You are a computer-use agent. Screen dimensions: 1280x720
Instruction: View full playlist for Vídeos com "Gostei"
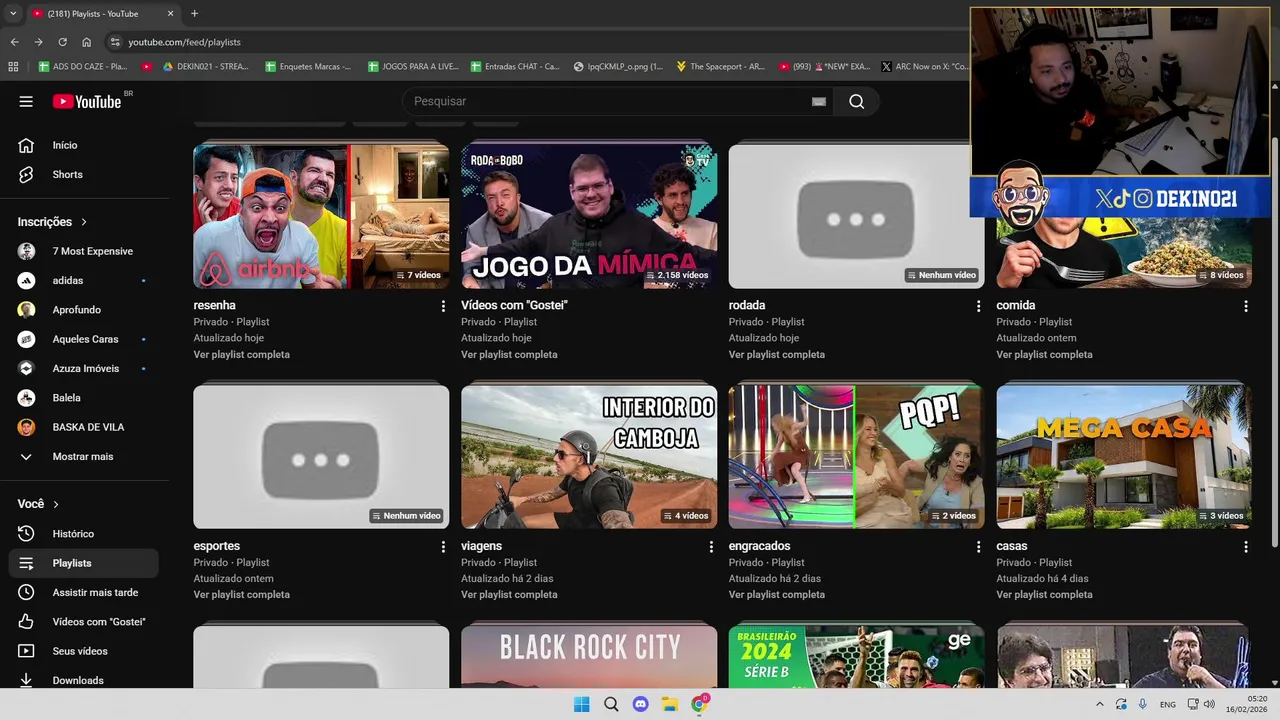[x=509, y=354]
